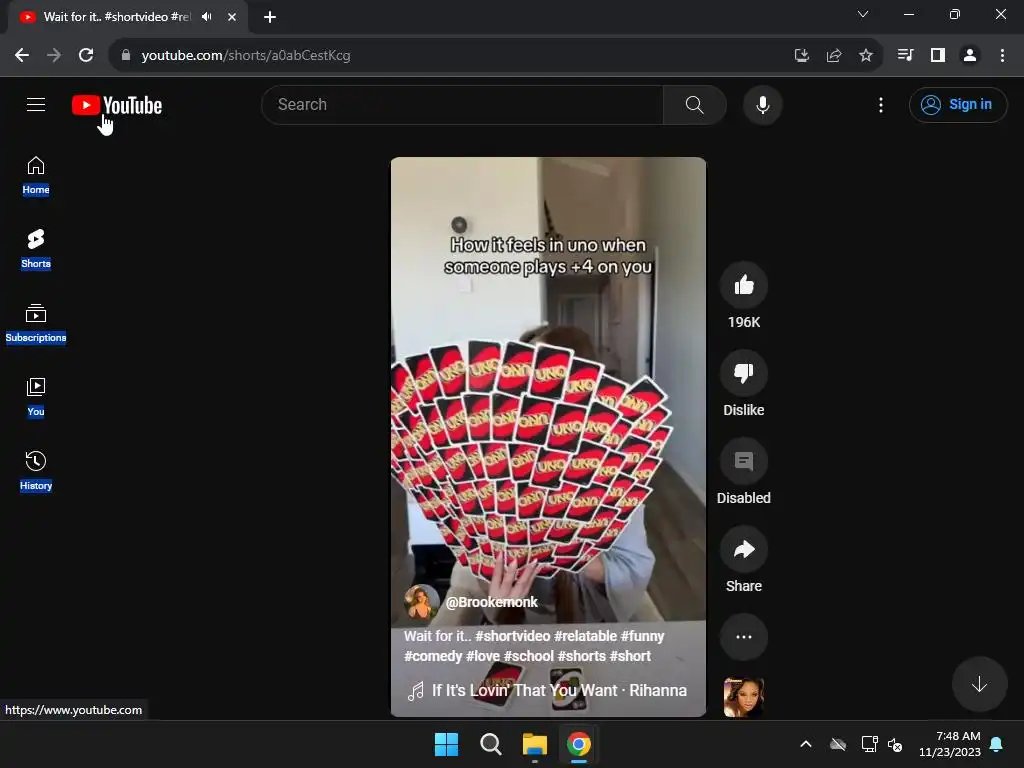The image size is (1024, 768).
Task: Click the magnifier search button
Action: pyautogui.click(x=694, y=104)
